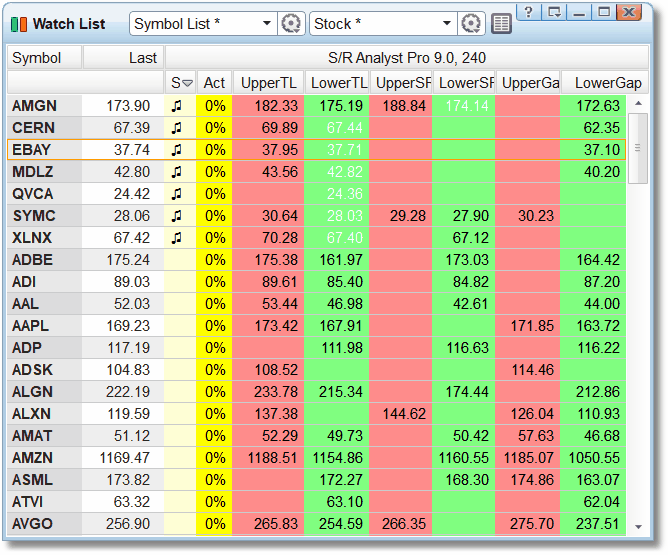Click the window pop-out menu icon

point(554,12)
